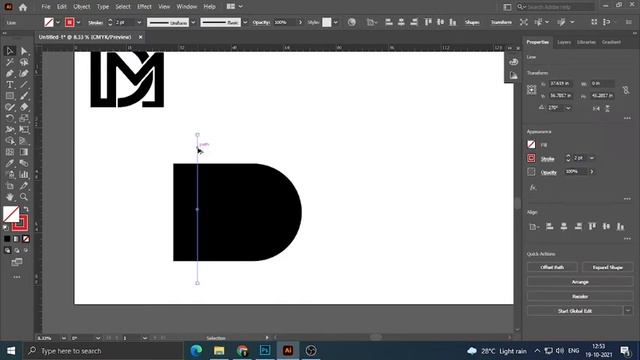Select the Blend tool
The image size is (640, 360).
pos(24,163)
